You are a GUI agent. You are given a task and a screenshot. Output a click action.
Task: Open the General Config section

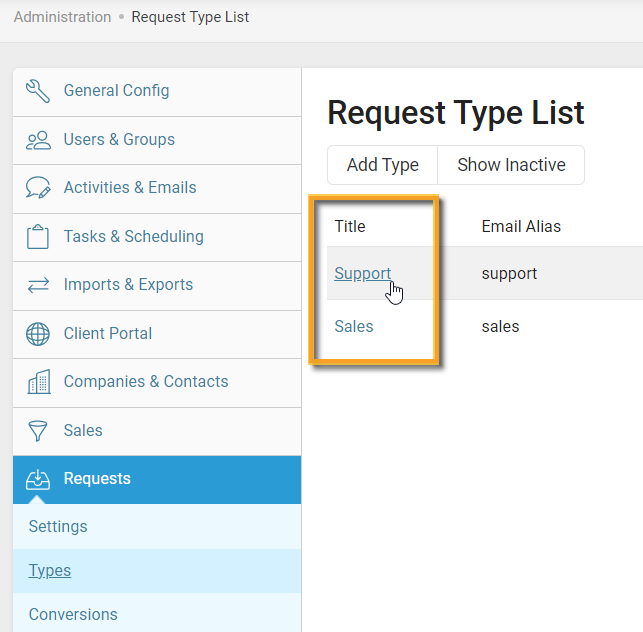click(116, 91)
